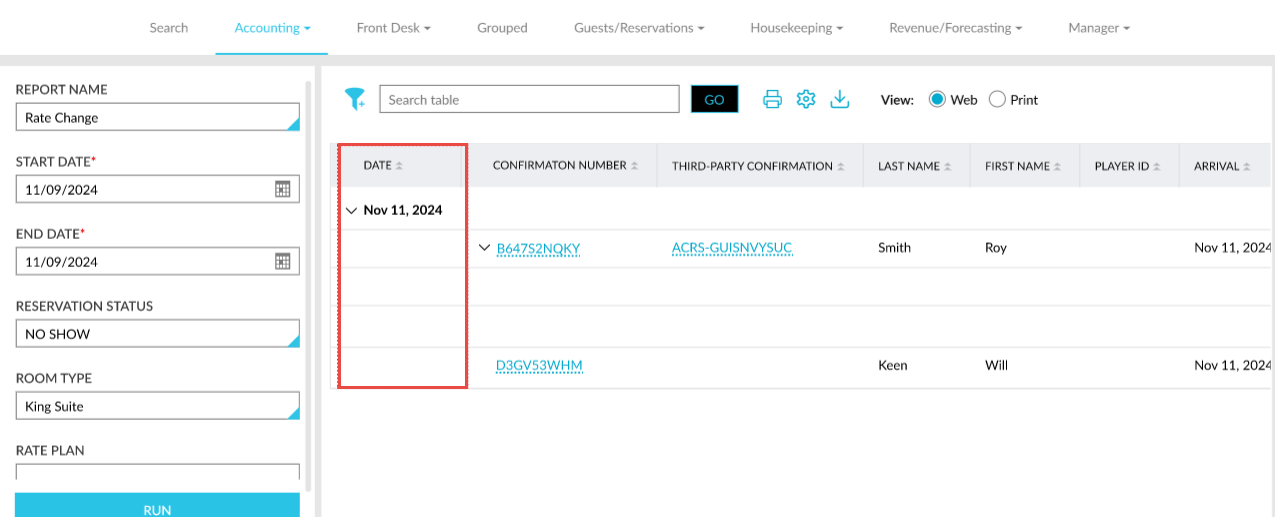Open the Housekeeping menu
This screenshot has height=517, width=1275.
(x=796, y=28)
